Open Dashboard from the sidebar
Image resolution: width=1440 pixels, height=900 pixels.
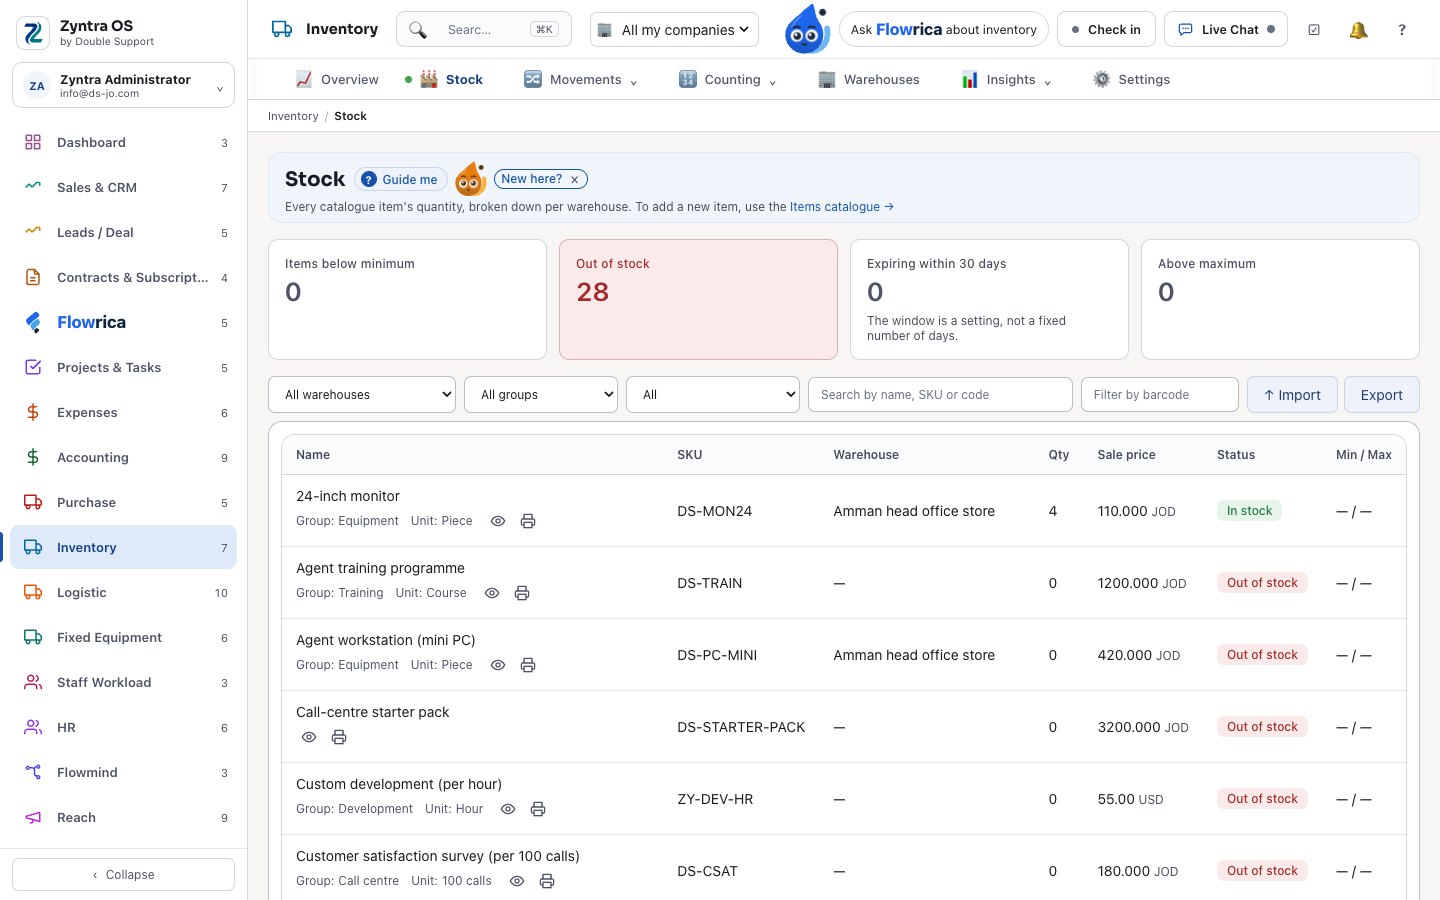click(x=124, y=143)
